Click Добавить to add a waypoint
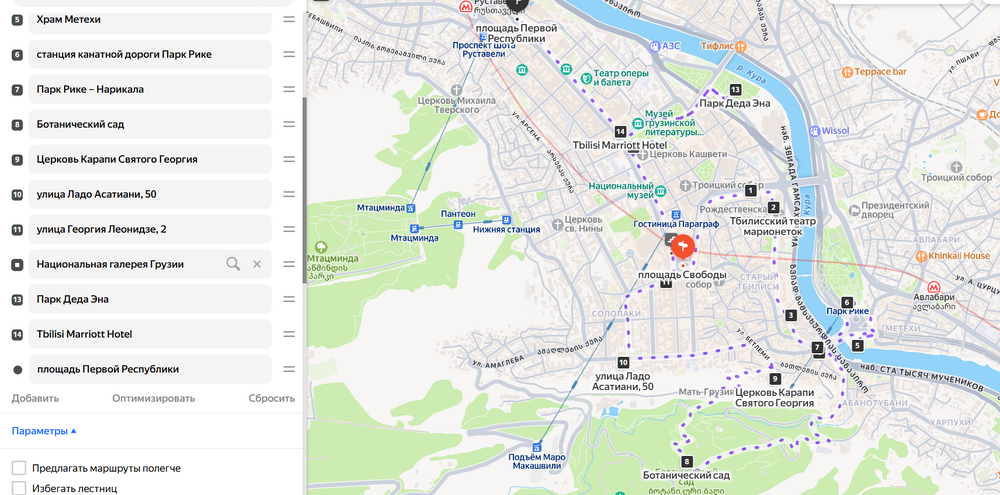The image size is (1000, 495). [35, 398]
